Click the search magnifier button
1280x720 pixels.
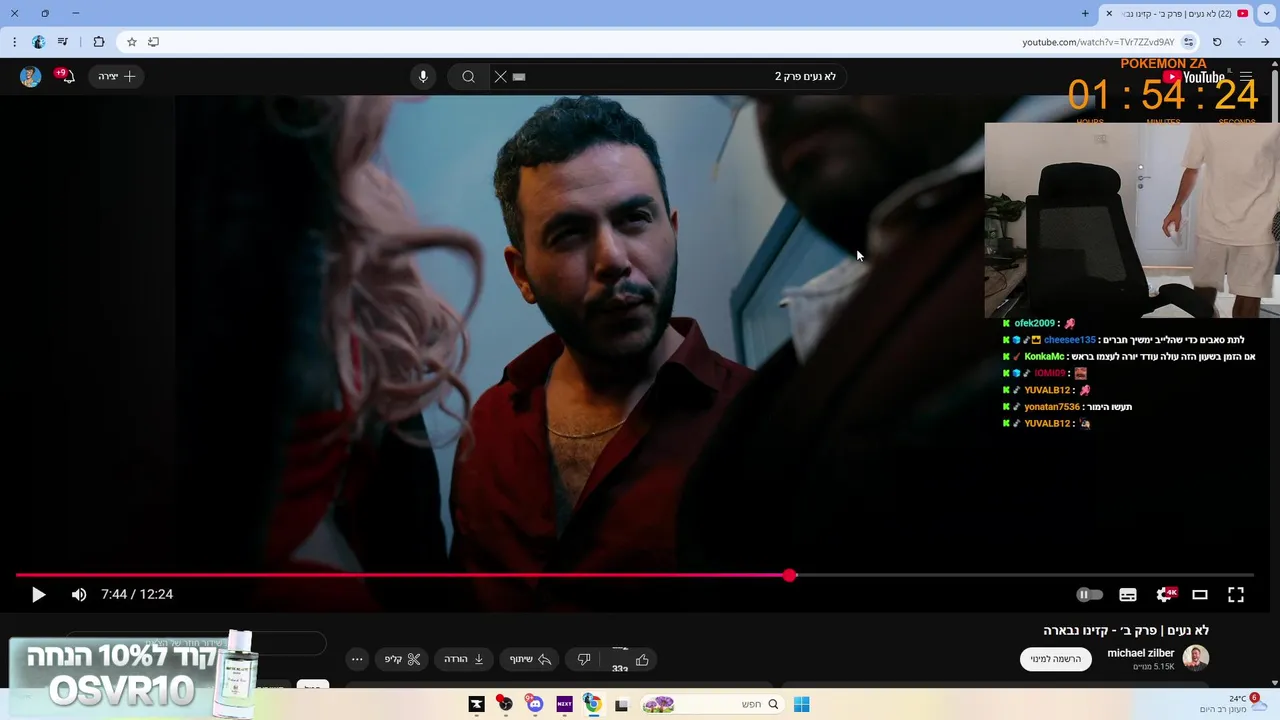coord(468,76)
